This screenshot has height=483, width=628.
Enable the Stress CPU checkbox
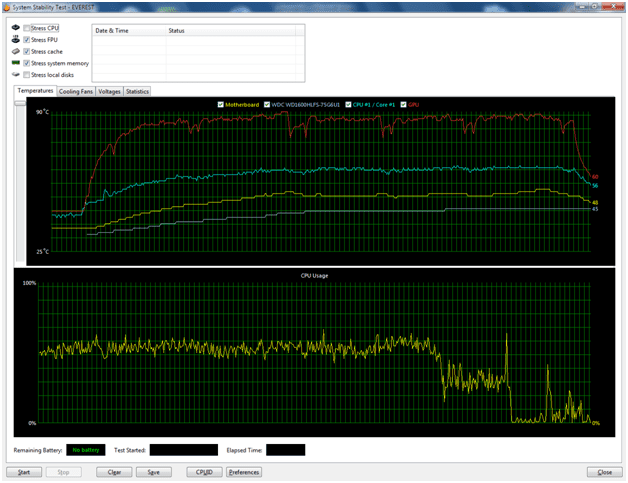[x=27, y=28]
